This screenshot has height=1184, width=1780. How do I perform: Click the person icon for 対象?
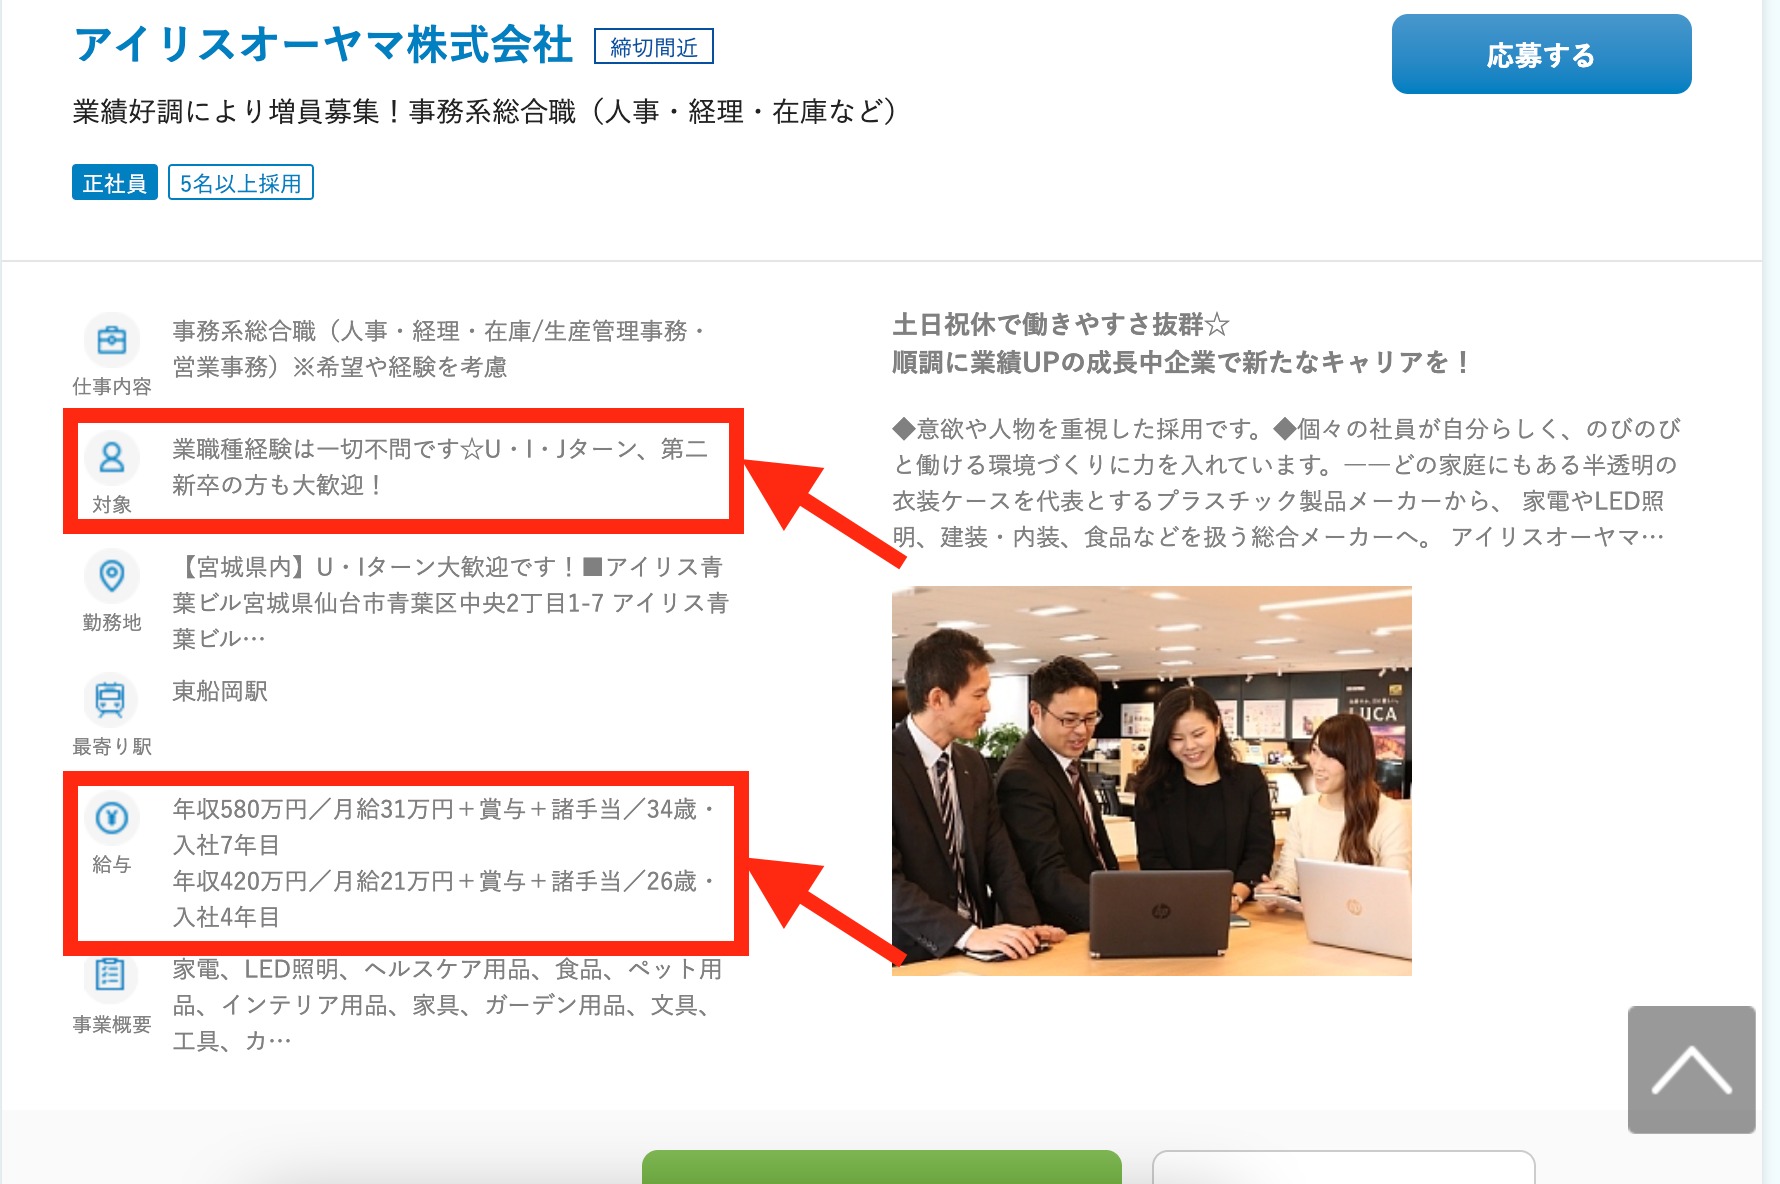(111, 459)
